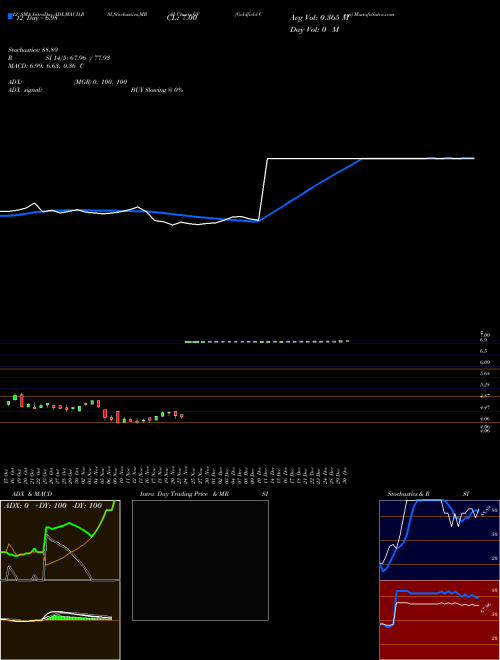Open the red RSI chart panel
This screenshot has width=500, height=660.
pyautogui.click(x=439, y=620)
